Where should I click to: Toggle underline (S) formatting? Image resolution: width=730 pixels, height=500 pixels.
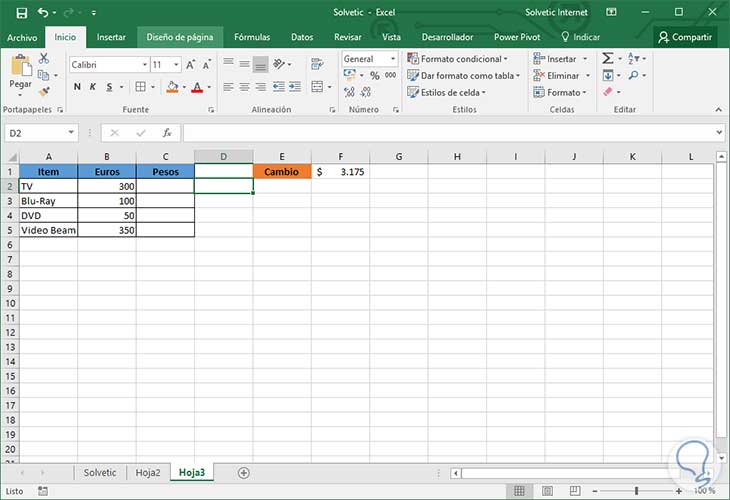[x=109, y=87]
